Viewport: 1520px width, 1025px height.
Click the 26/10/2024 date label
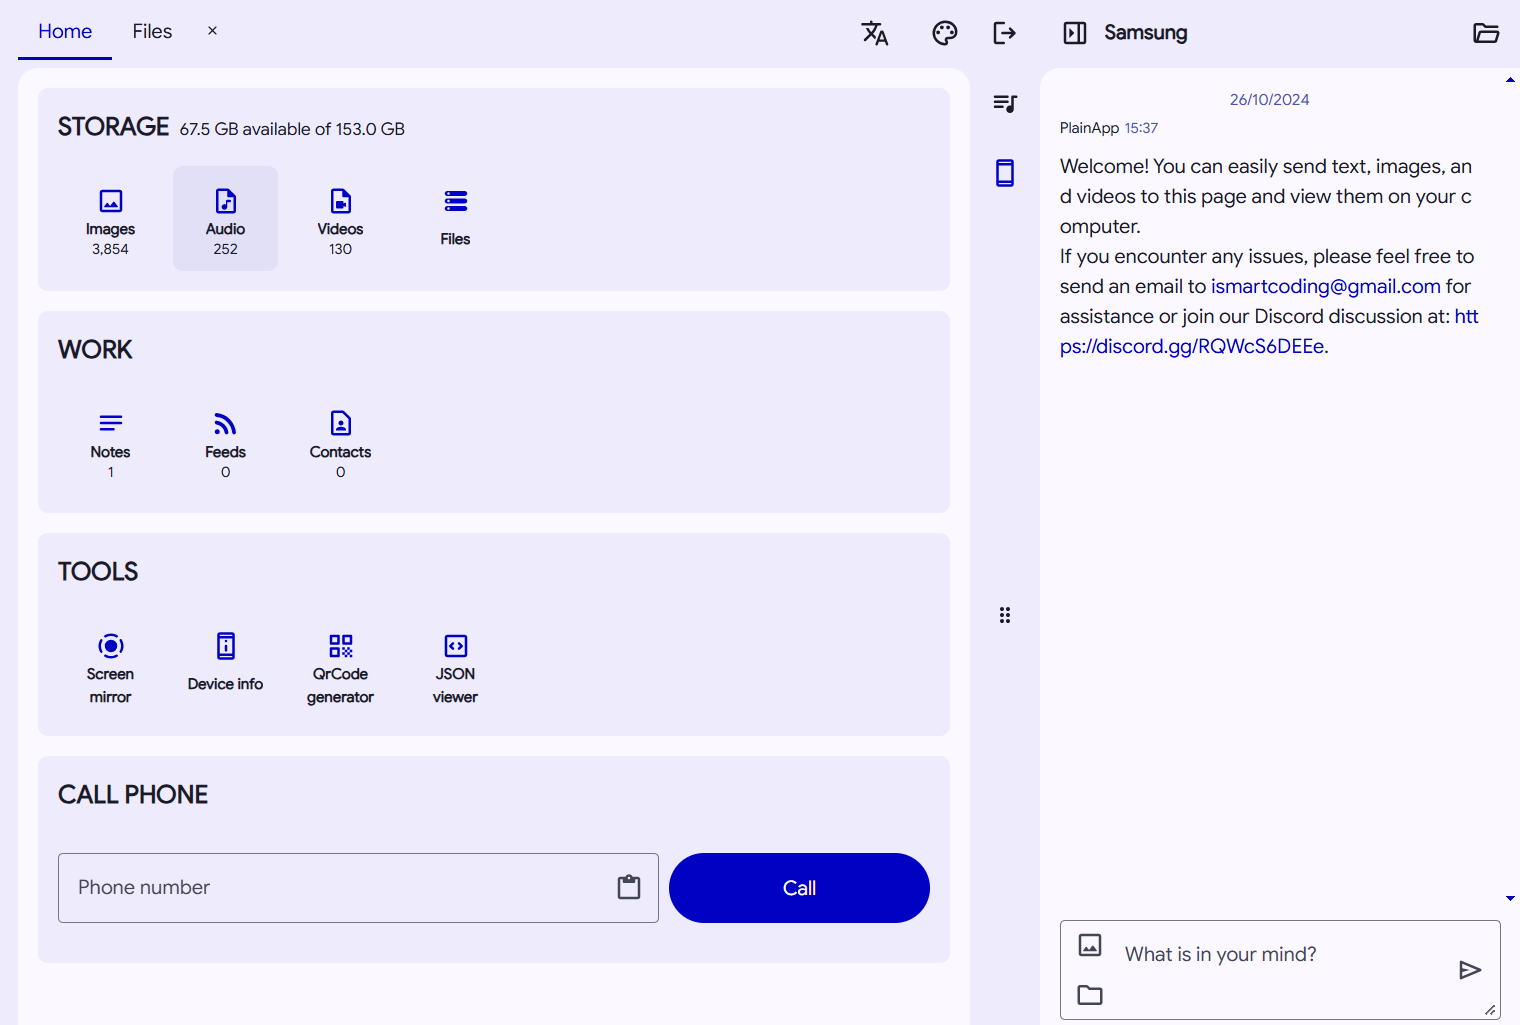pyautogui.click(x=1269, y=100)
